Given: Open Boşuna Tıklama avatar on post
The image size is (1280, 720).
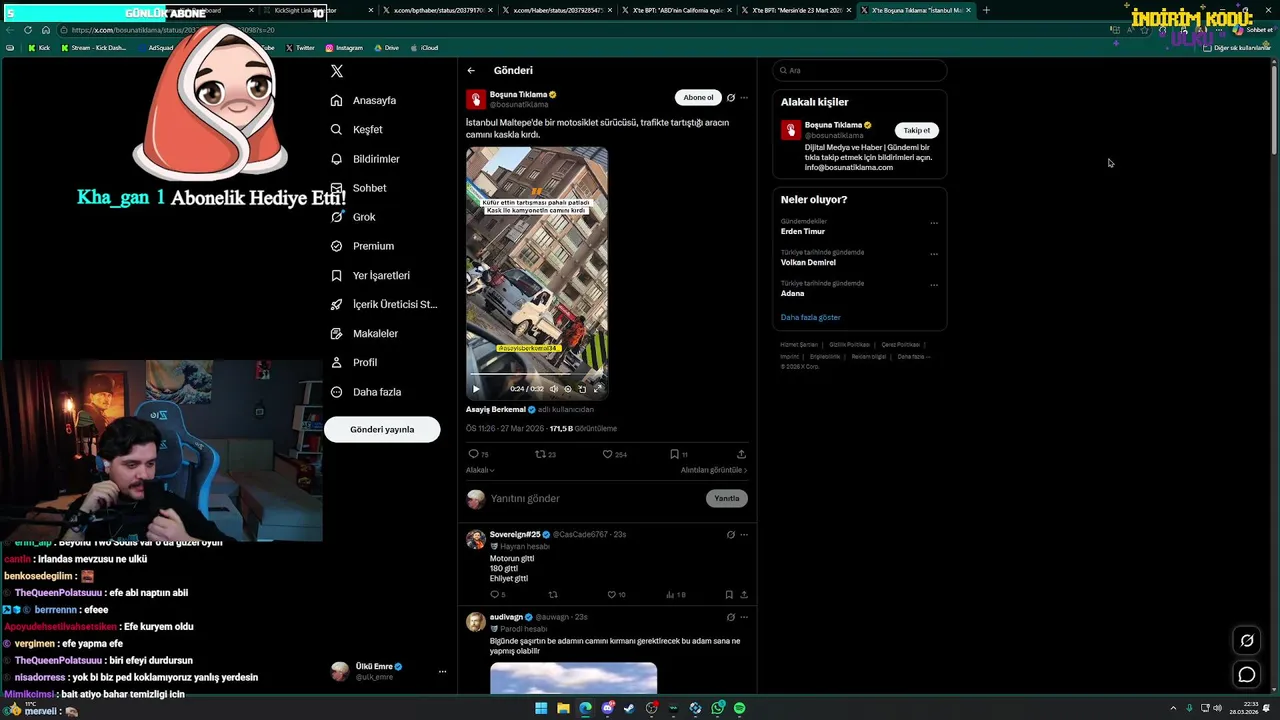Looking at the screenshot, I should point(476,99).
